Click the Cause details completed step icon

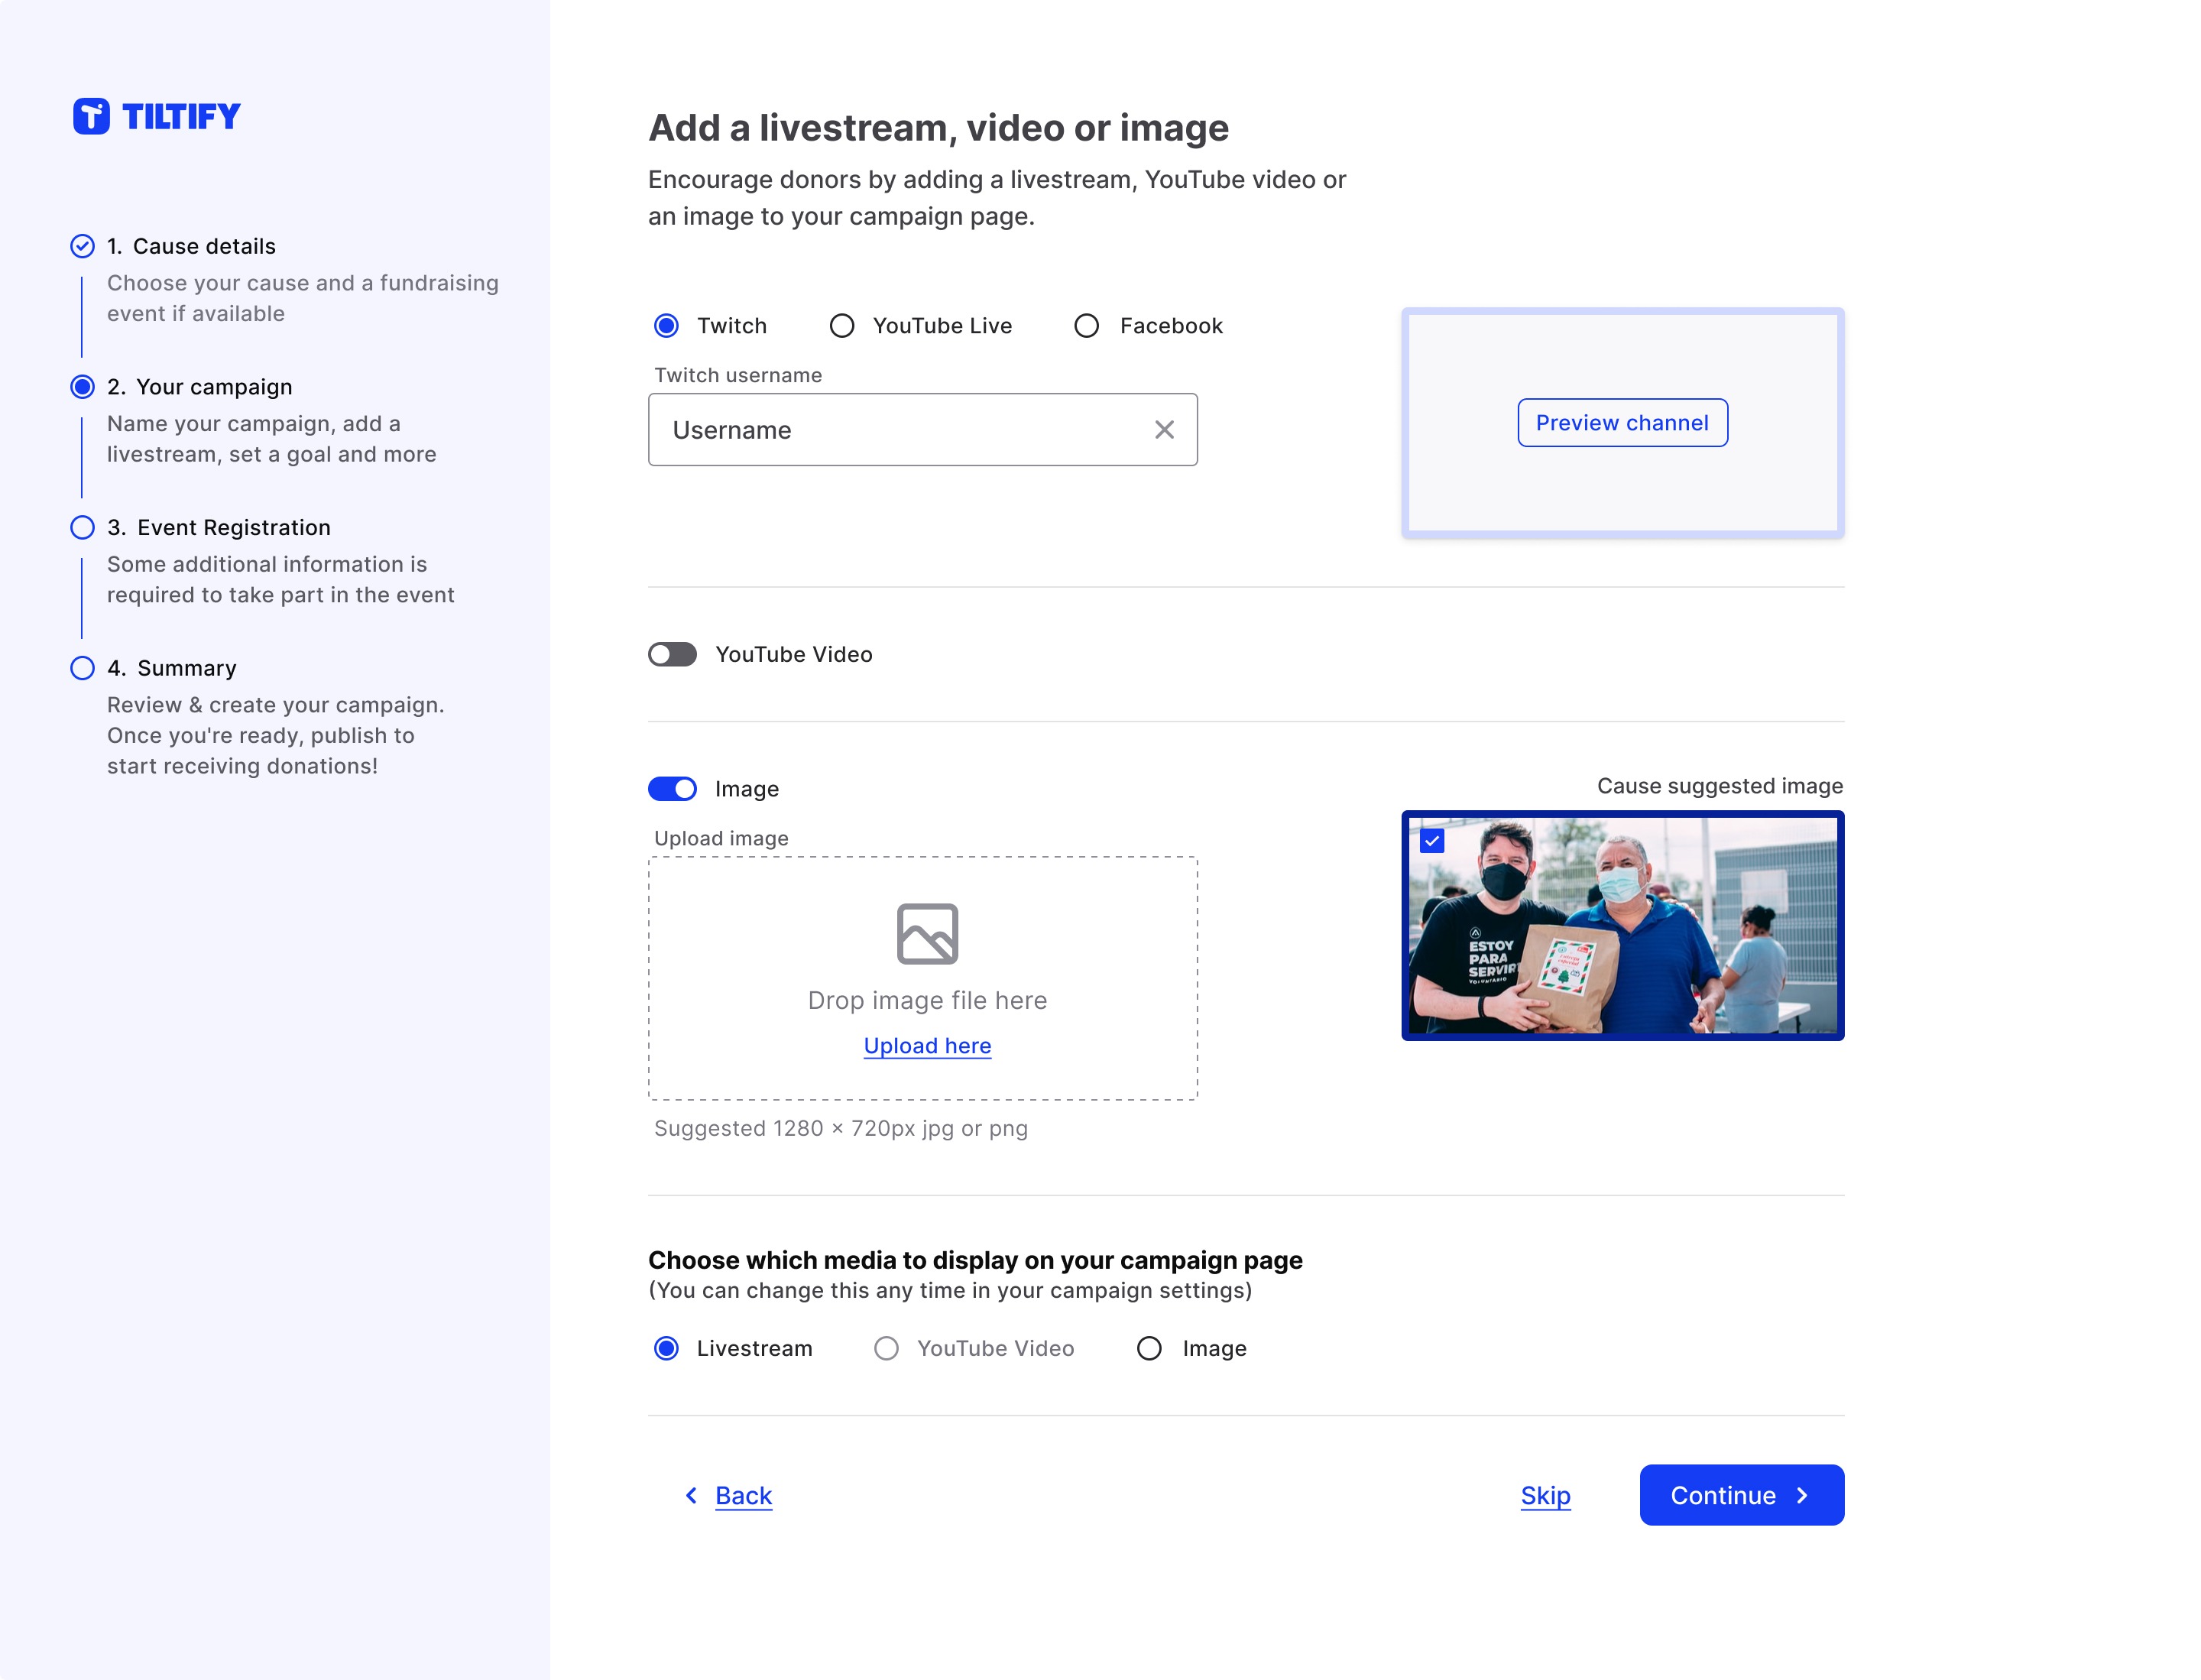point(83,246)
